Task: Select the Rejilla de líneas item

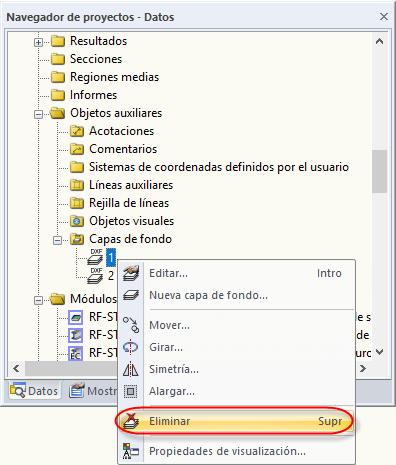Action: click(129, 203)
